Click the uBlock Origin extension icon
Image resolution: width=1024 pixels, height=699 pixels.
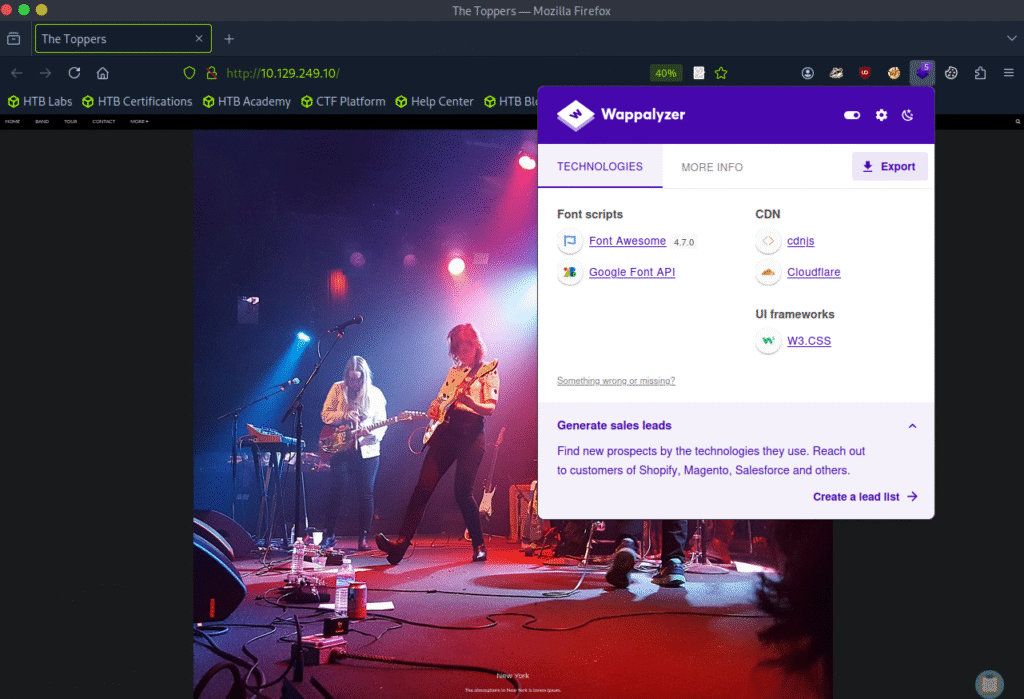click(x=865, y=73)
